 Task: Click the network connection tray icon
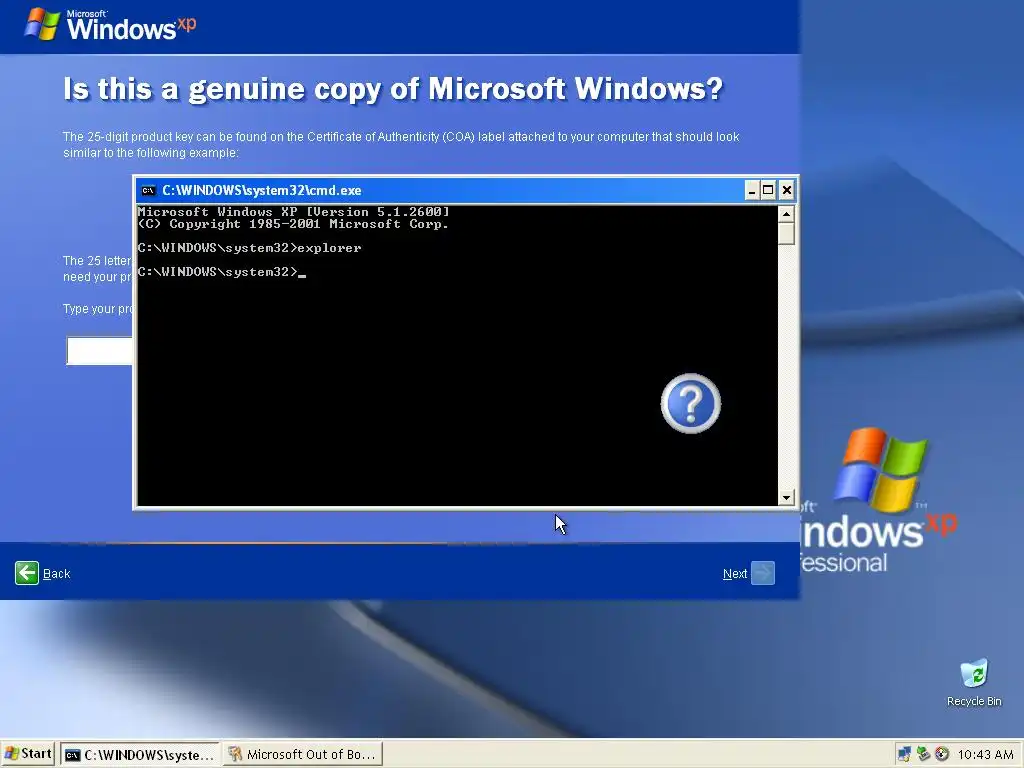[x=904, y=754]
